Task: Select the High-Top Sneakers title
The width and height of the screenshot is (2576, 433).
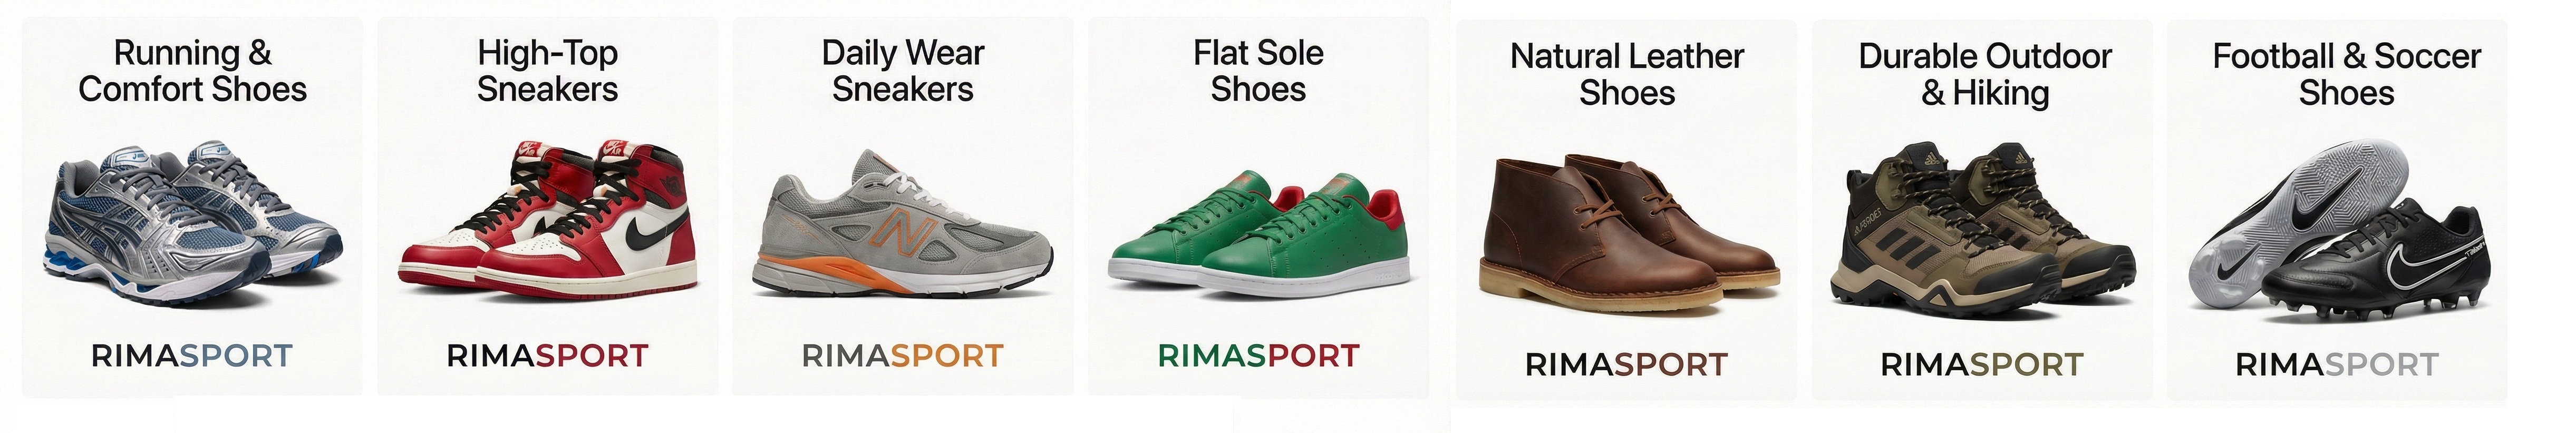Action: [548, 71]
